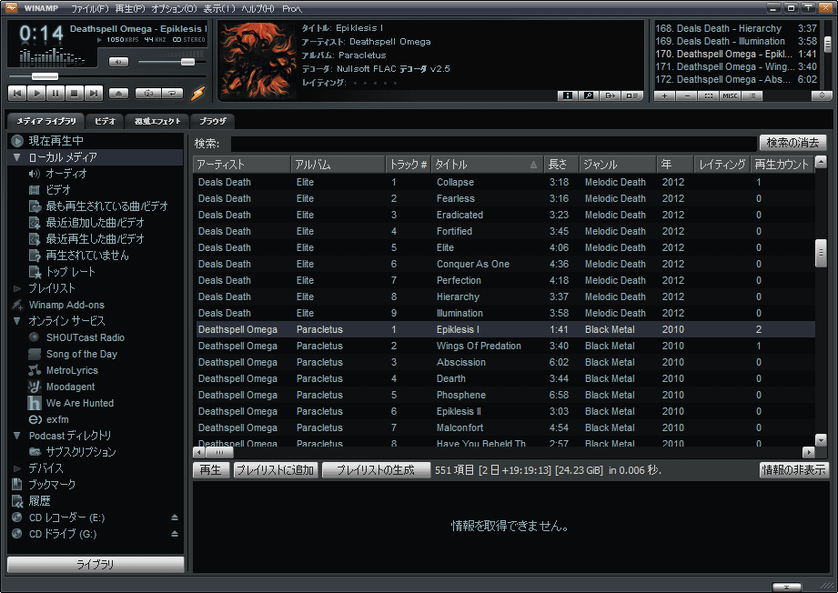Click the eject/open file button
Viewport: 838px width, 593px height.
coord(118,93)
